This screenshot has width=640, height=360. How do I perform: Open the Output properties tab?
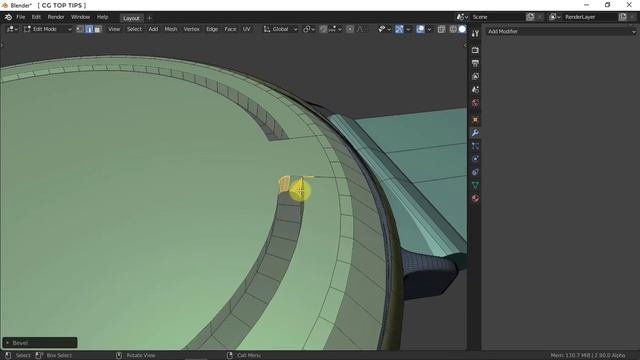tap(475, 63)
